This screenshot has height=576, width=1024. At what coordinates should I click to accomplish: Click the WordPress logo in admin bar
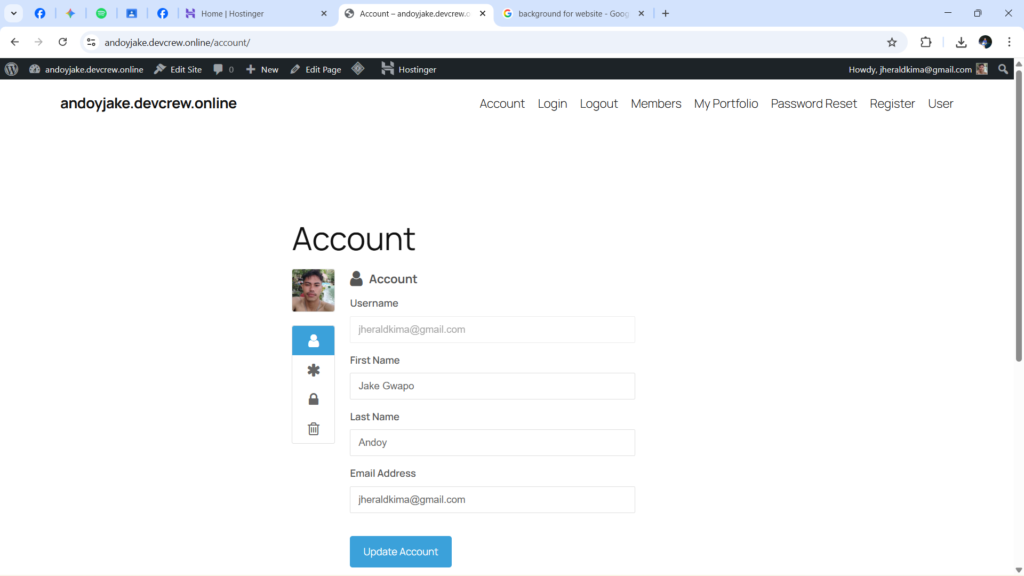[x=12, y=69]
